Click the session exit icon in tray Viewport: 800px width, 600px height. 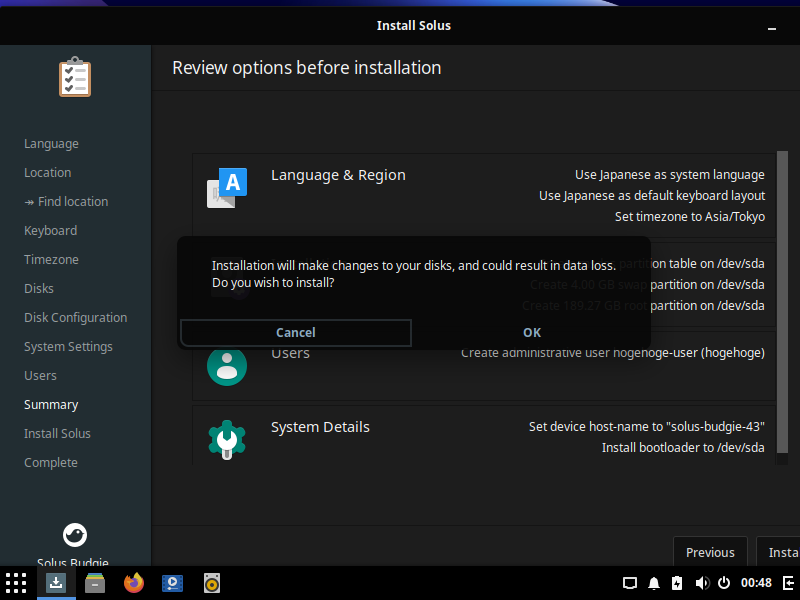(788, 583)
